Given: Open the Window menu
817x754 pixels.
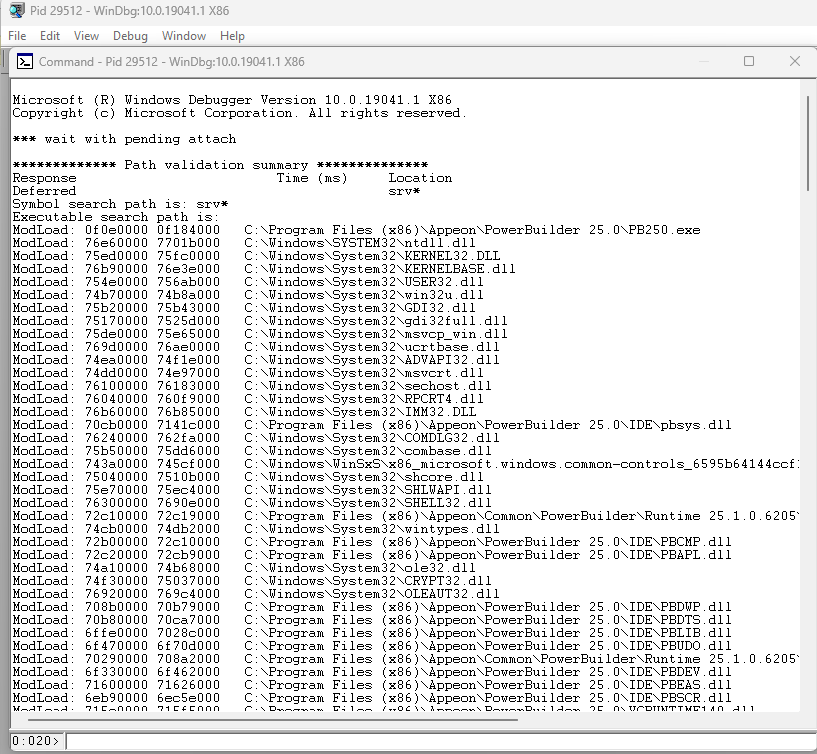Looking at the screenshot, I should (x=184, y=36).
